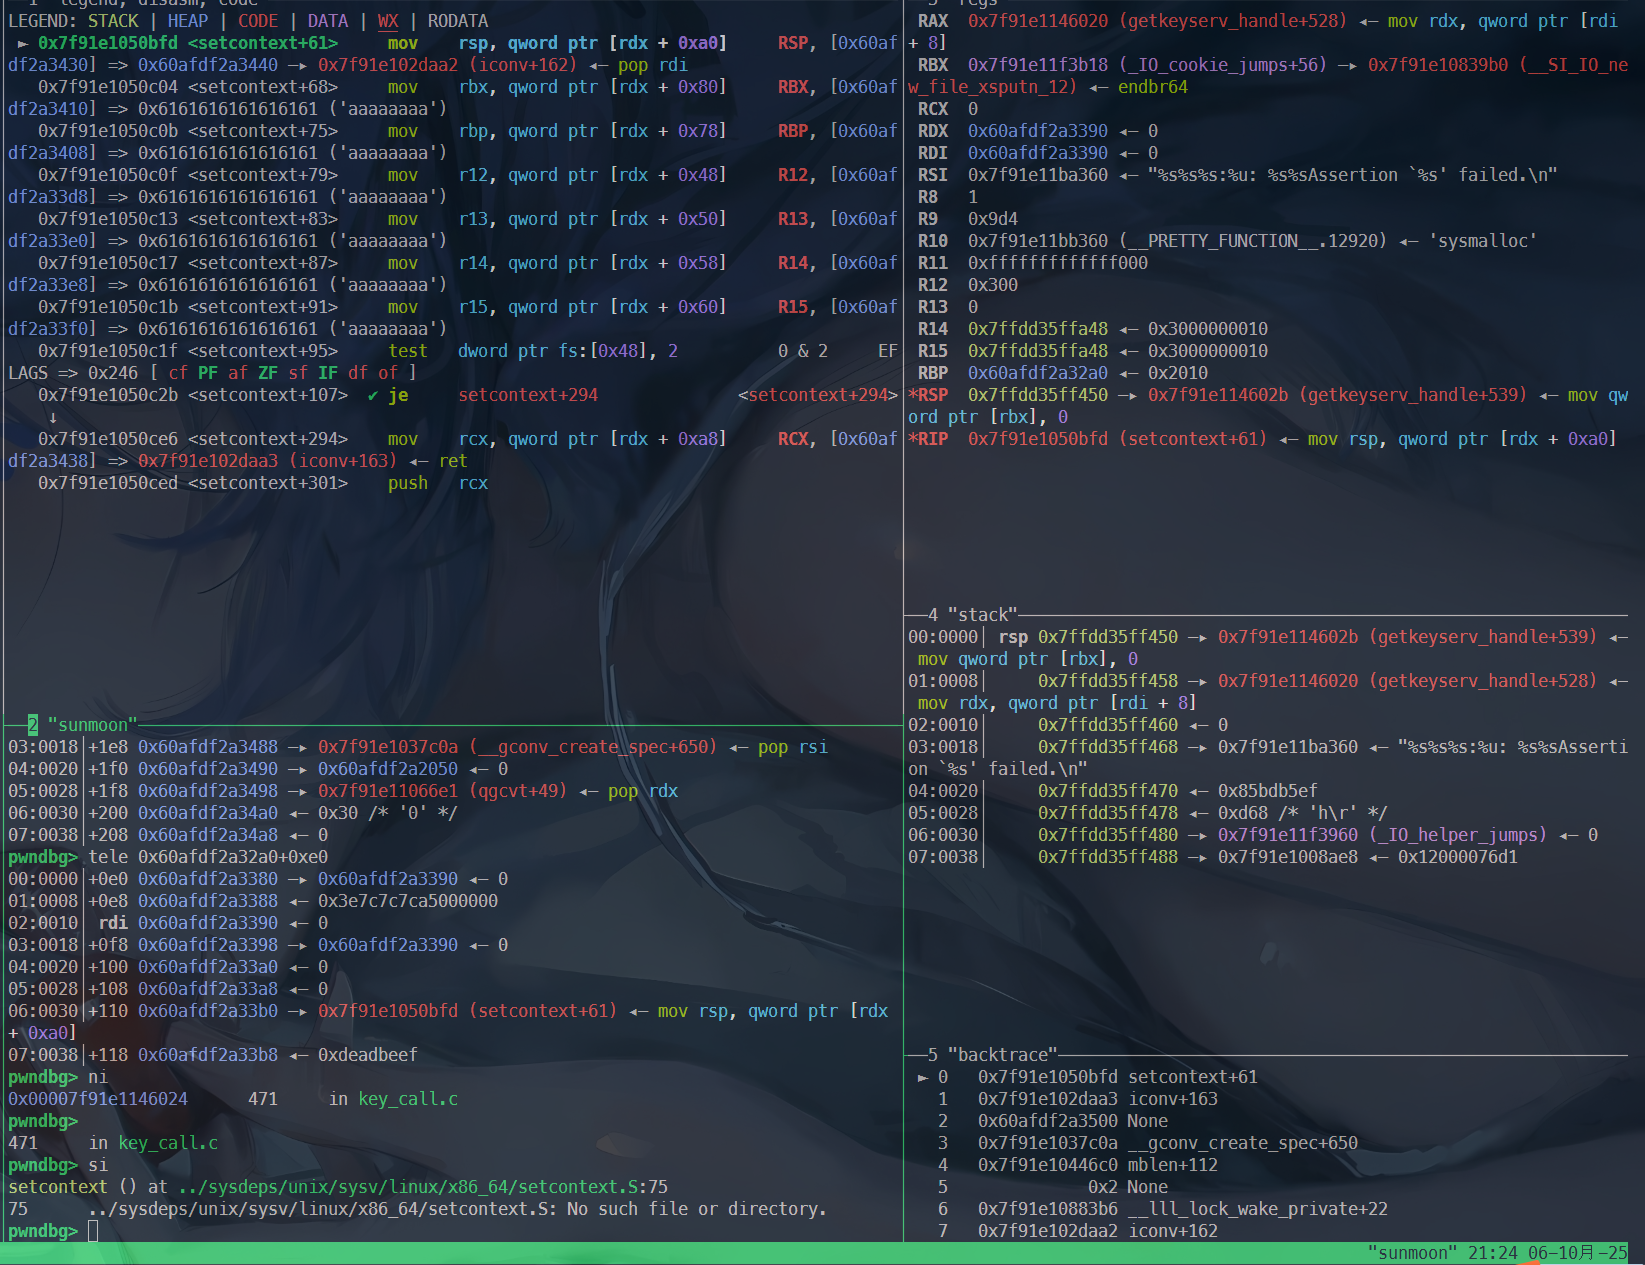Click the STACK label in the legend

tap(113, 21)
